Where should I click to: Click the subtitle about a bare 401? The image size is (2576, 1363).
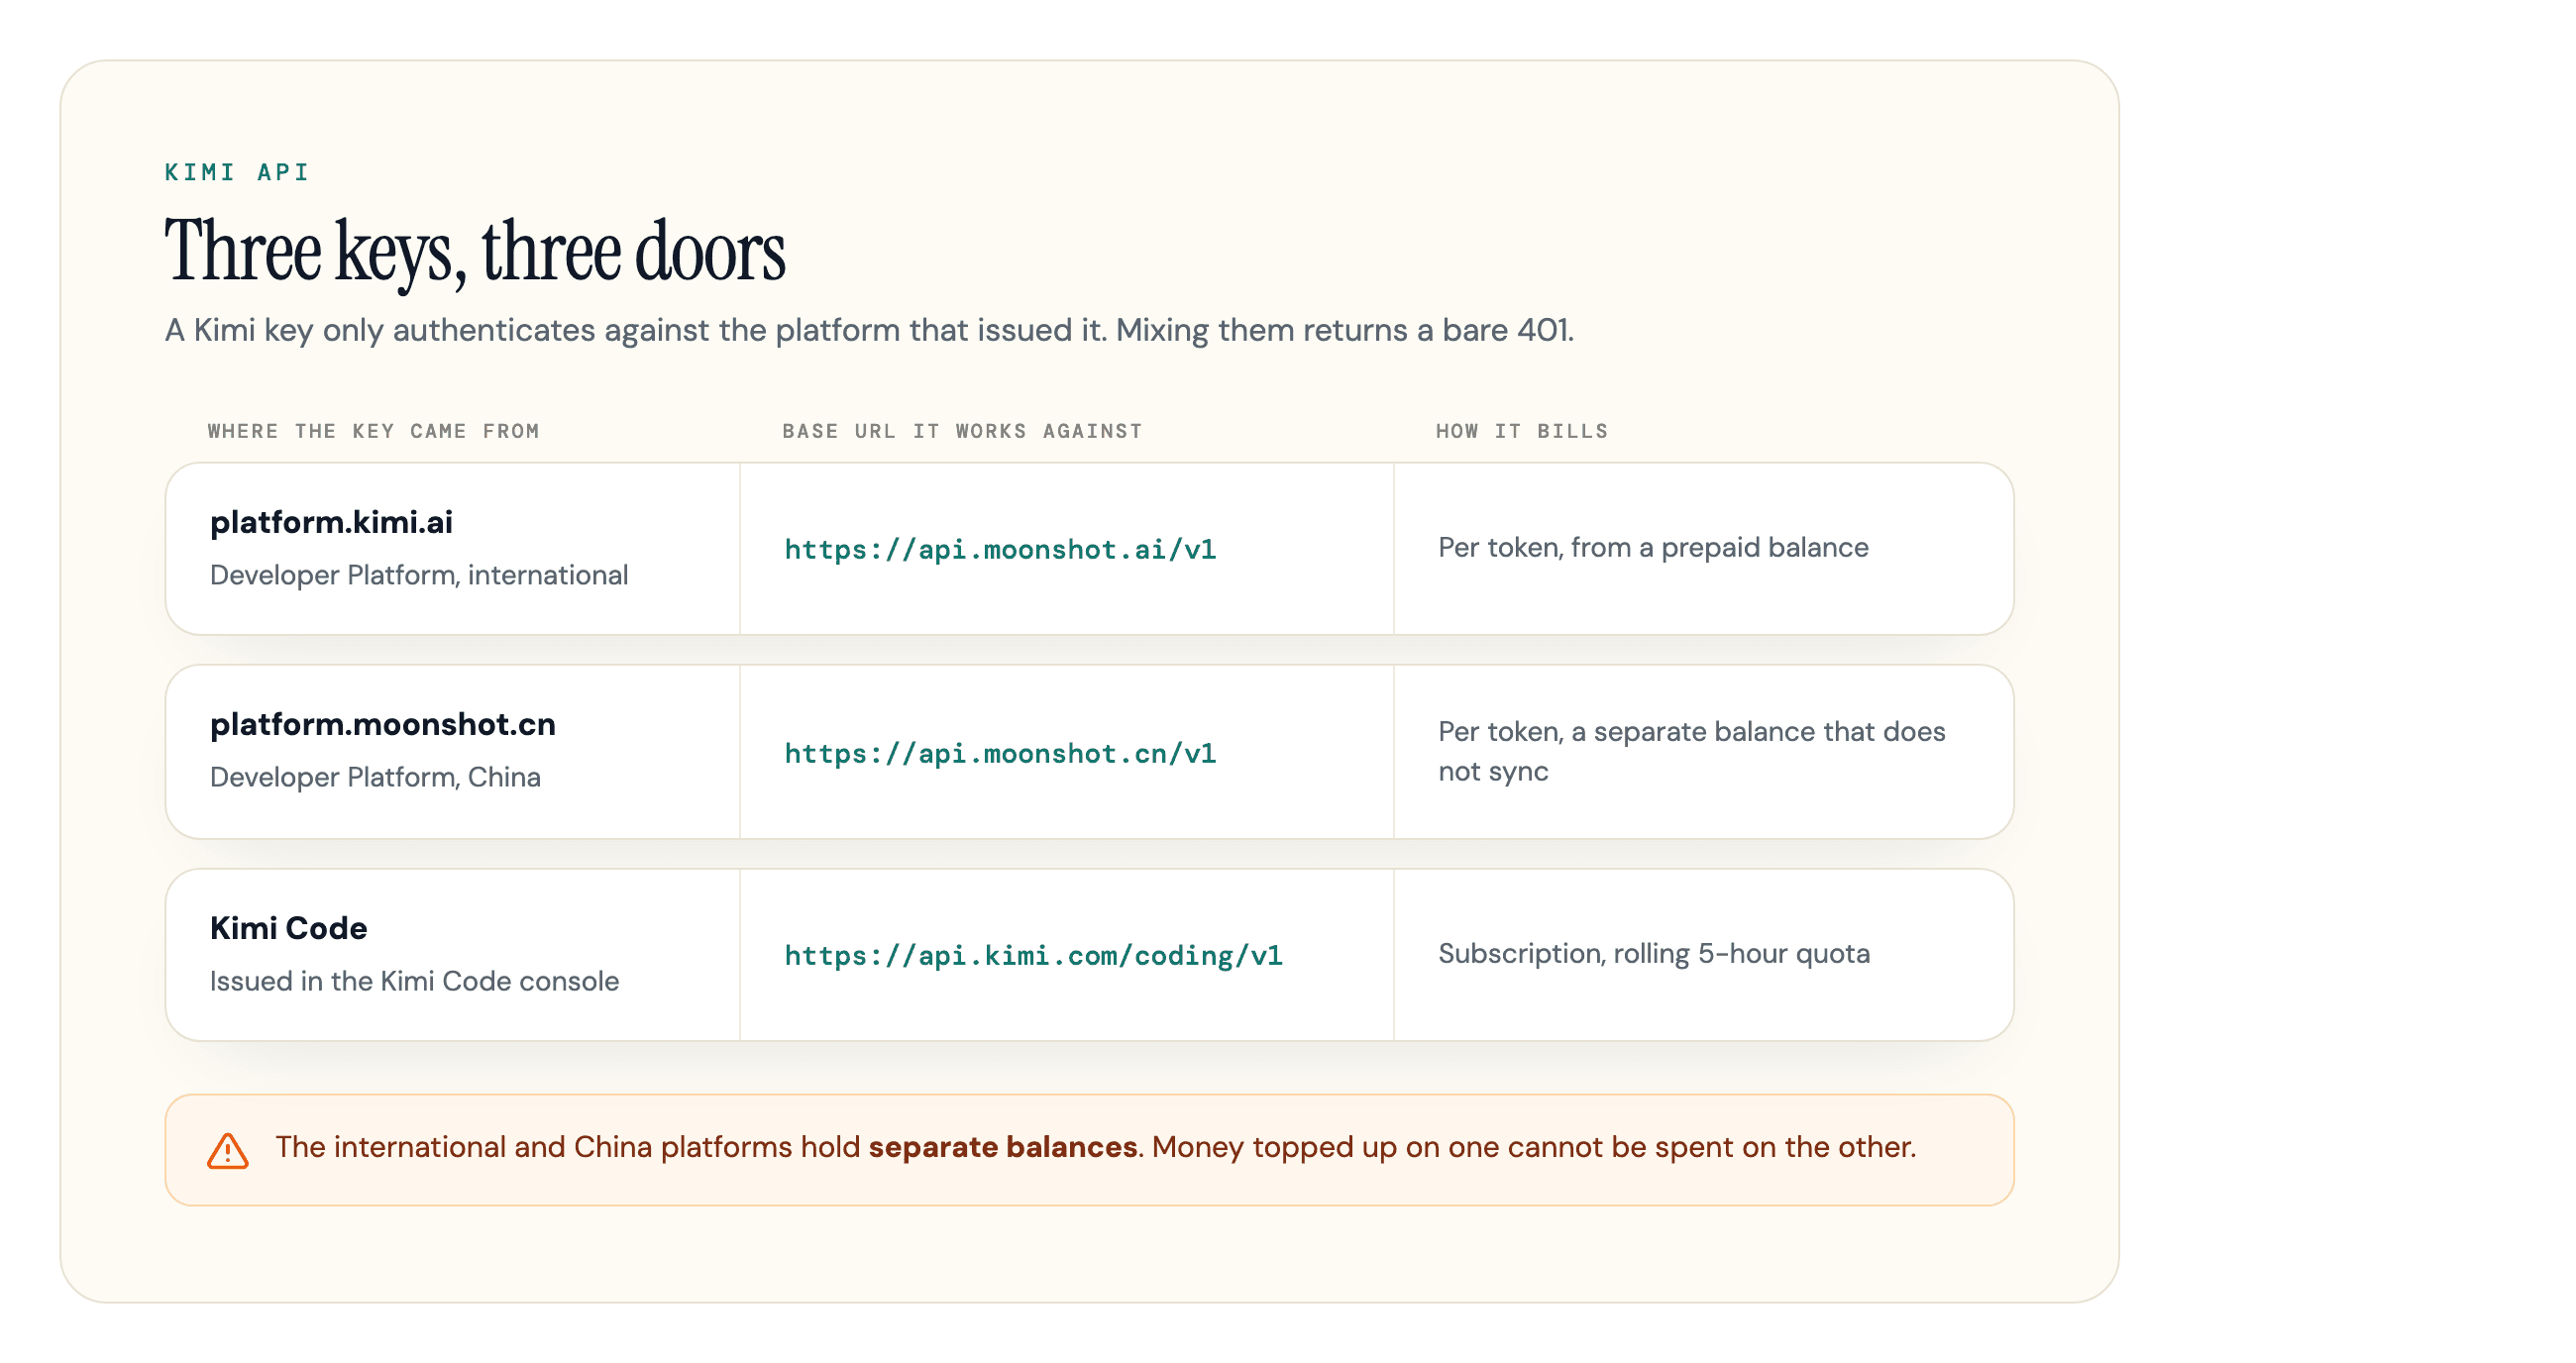coord(869,330)
